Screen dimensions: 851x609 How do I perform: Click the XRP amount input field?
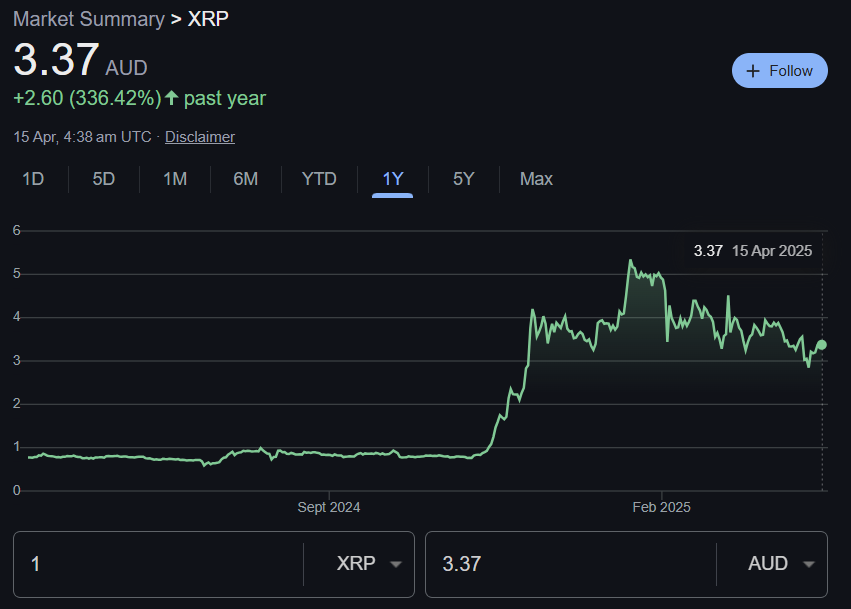click(x=158, y=564)
